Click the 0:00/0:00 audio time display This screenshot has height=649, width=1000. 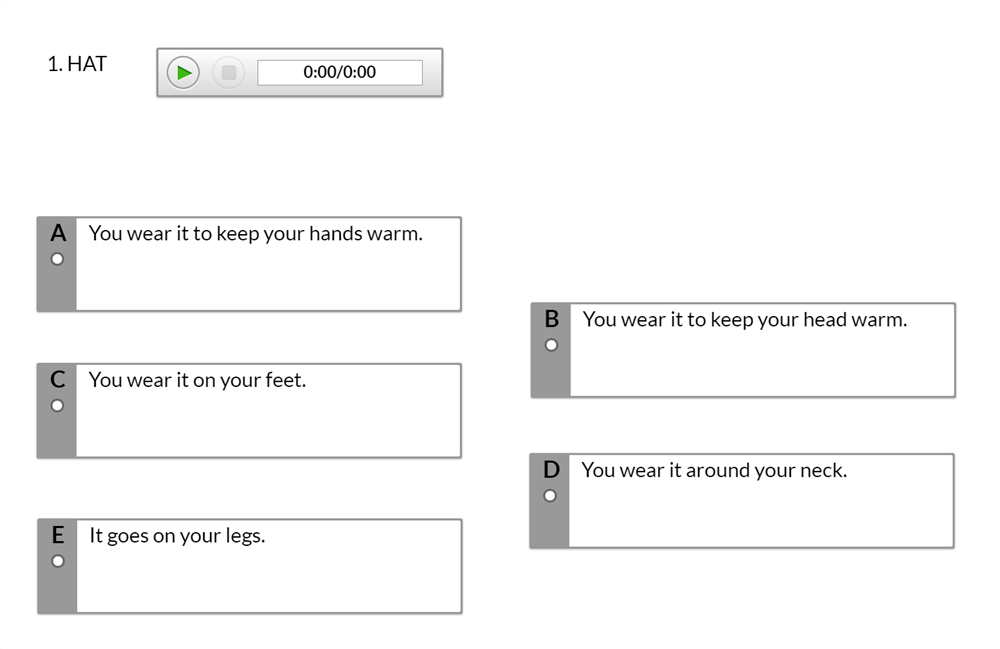339,72
